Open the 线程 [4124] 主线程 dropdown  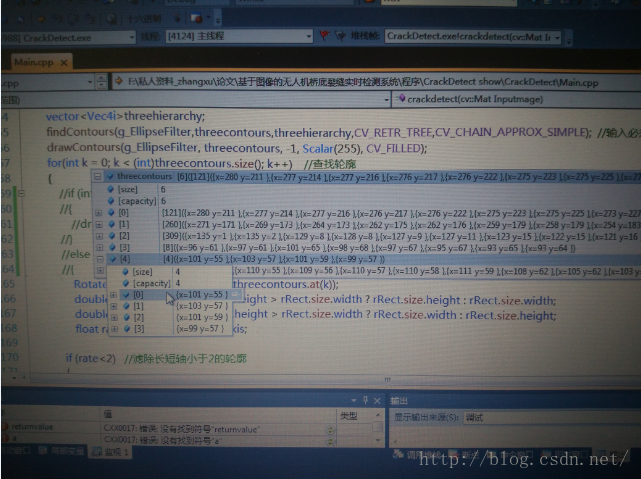pyautogui.click(x=239, y=36)
